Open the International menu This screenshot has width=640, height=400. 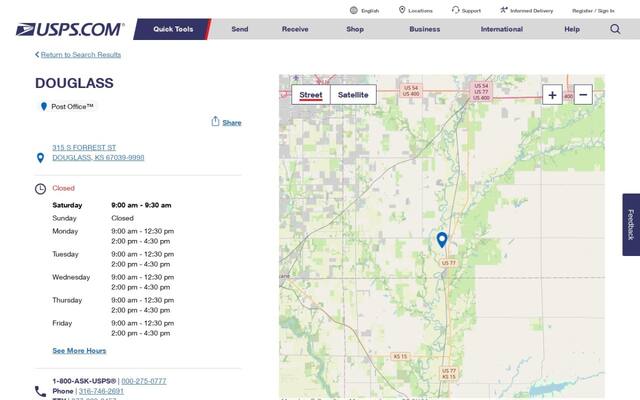[x=502, y=29]
